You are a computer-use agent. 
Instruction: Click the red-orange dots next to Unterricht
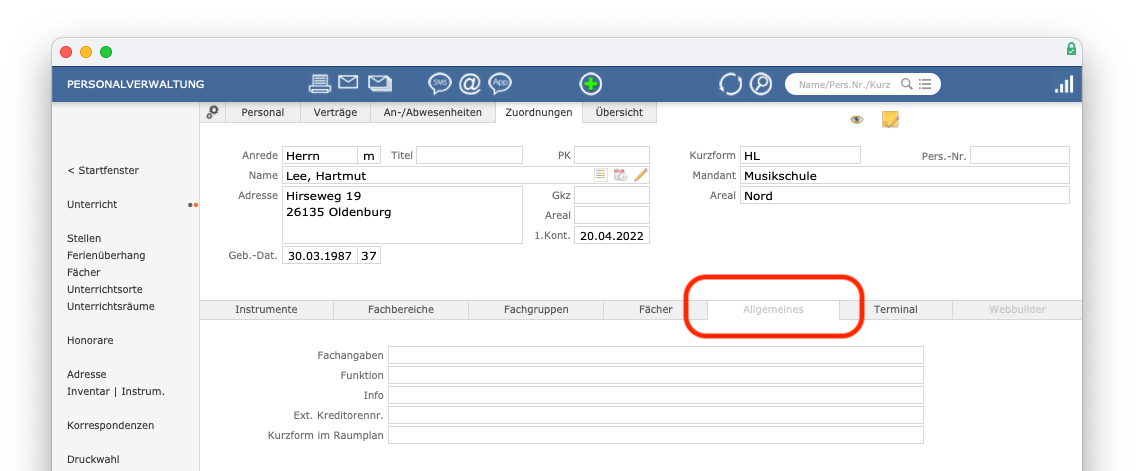[x=192, y=205]
